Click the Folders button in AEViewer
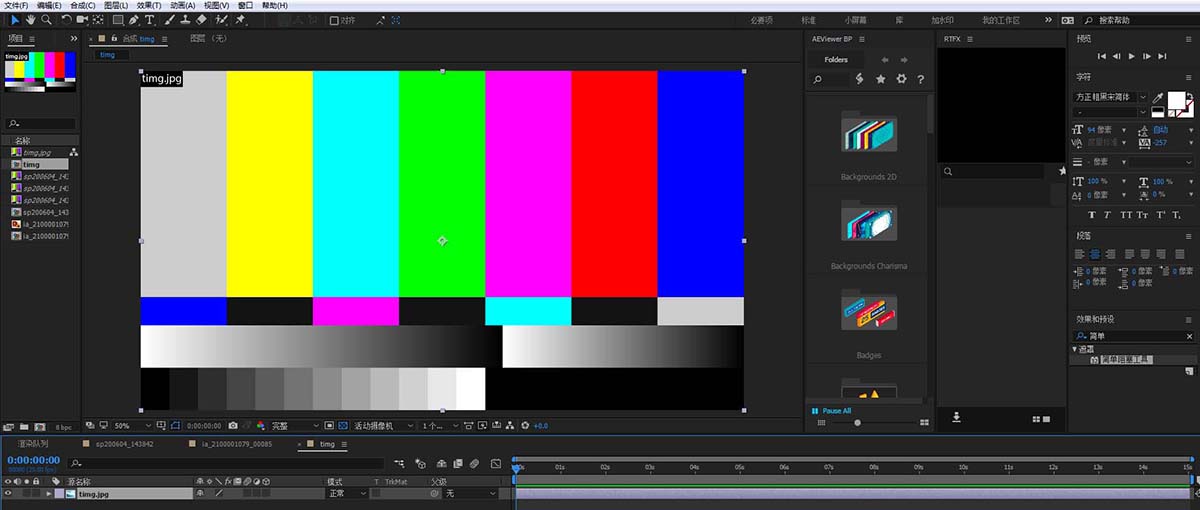1200x510 pixels. pos(836,60)
